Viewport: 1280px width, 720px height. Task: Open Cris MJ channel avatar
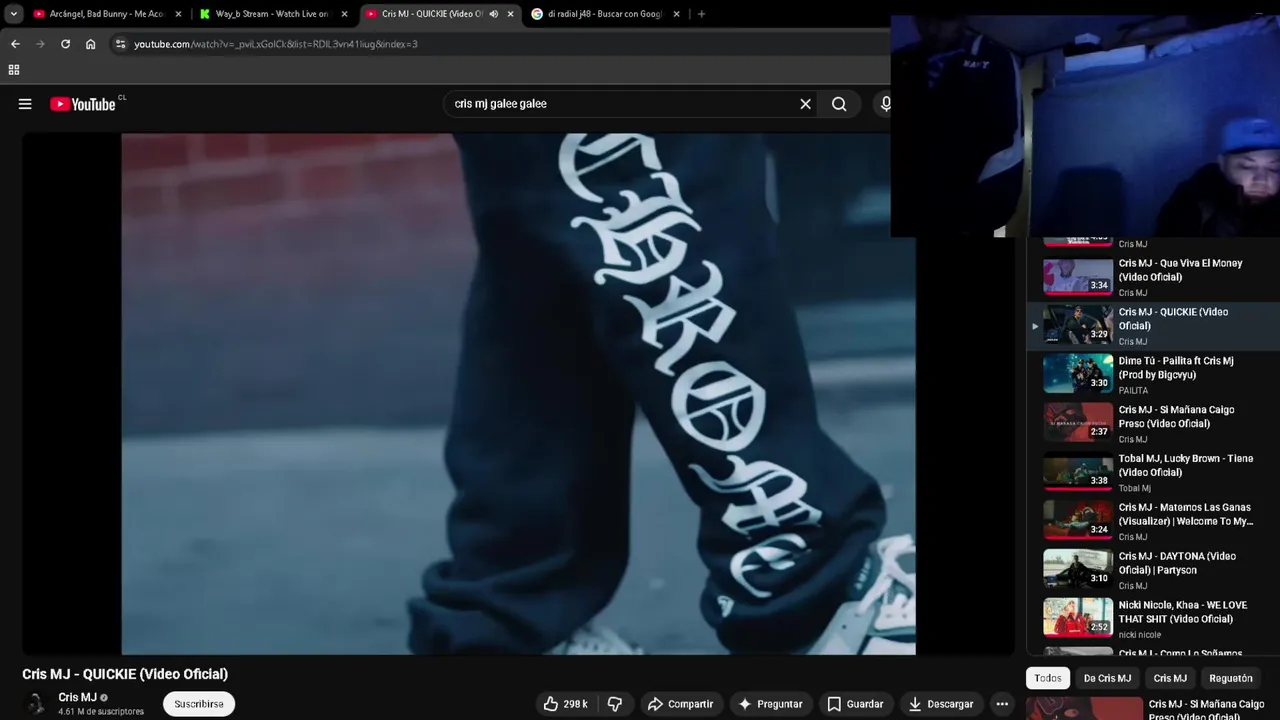[36, 704]
